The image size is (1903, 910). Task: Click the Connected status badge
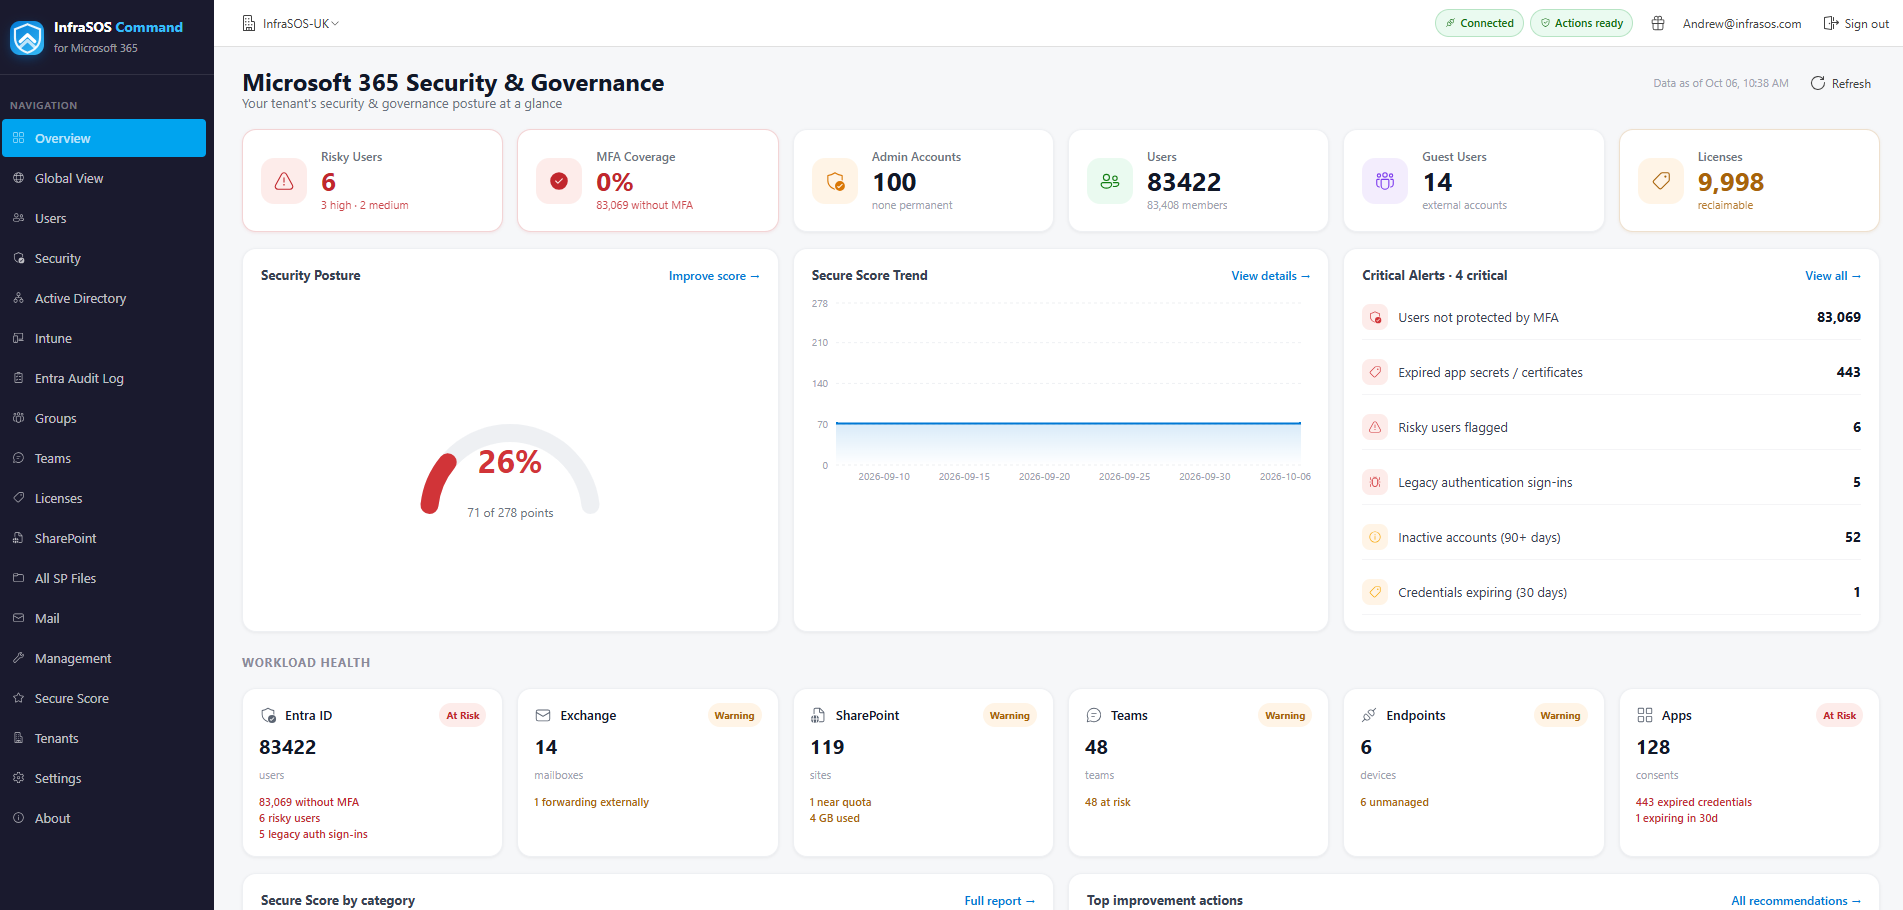coord(1479,23)
